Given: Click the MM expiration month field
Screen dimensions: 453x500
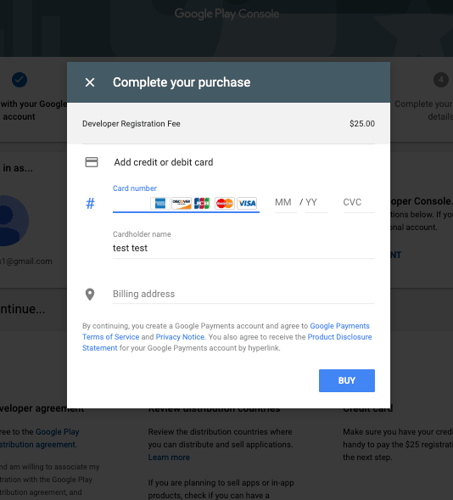Looking at the screenshot, I should [285, 202].
